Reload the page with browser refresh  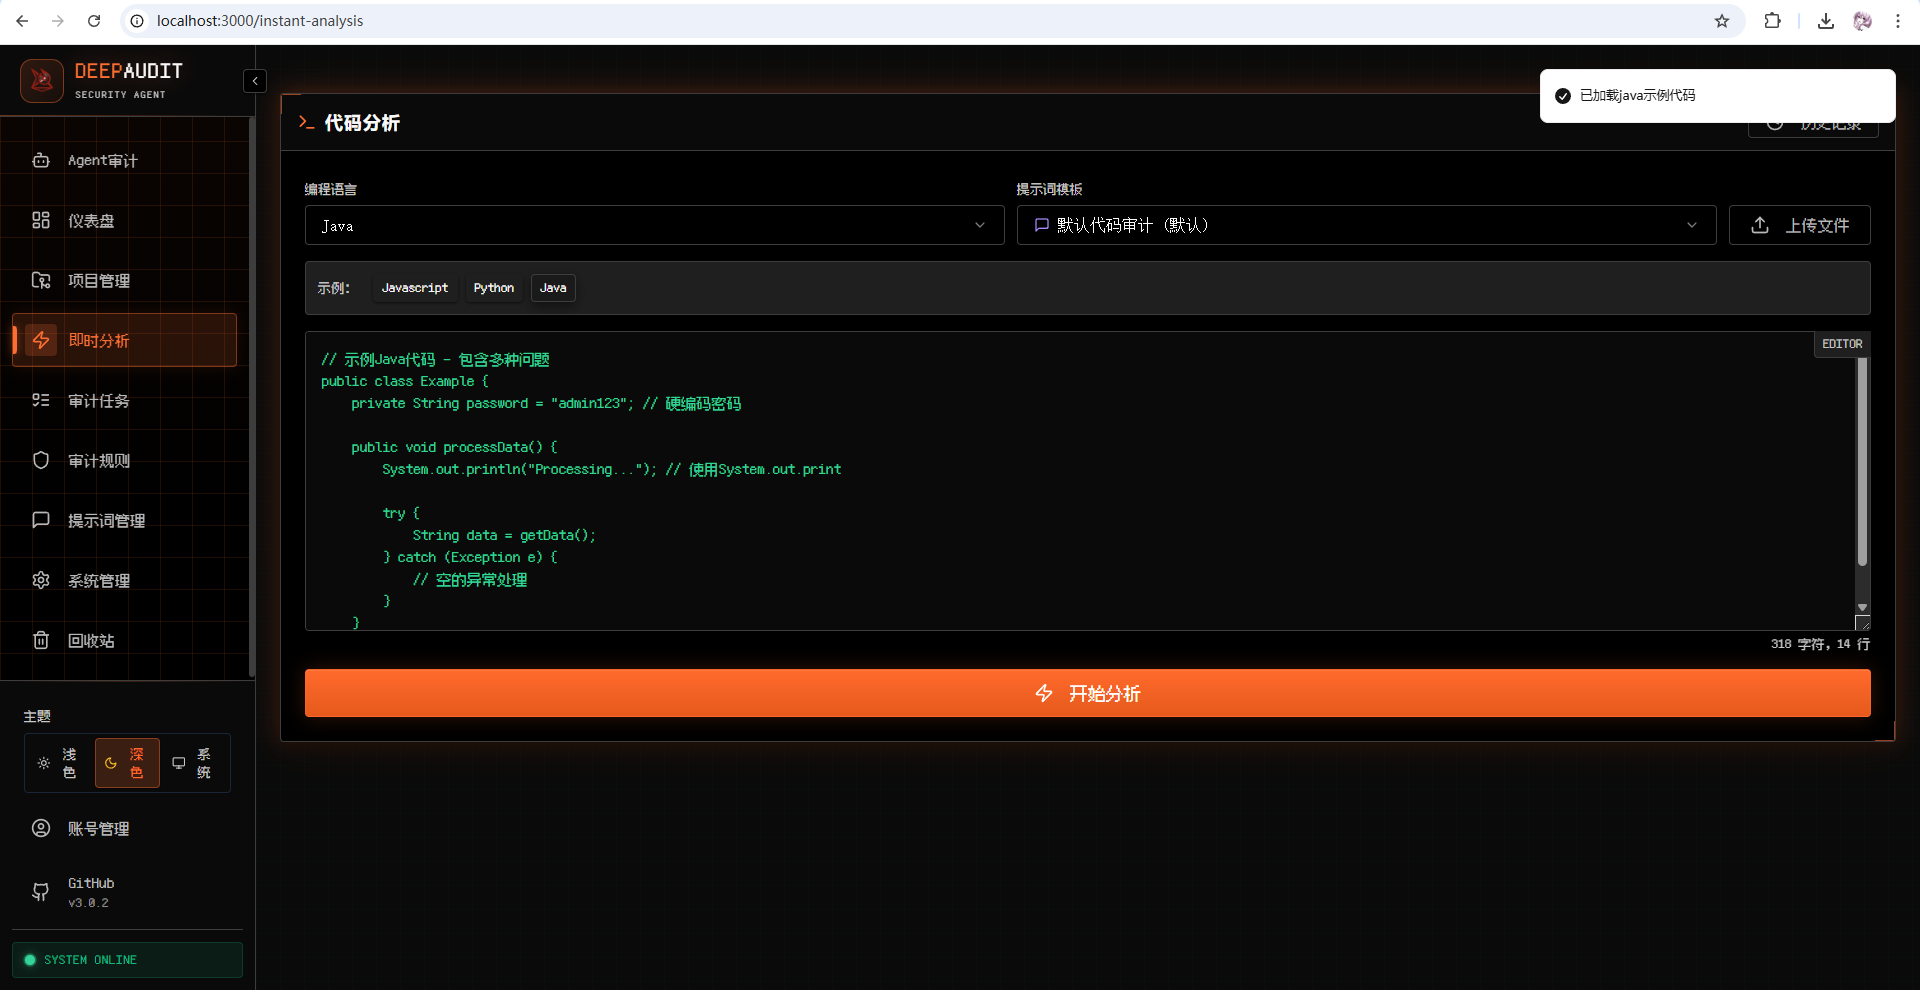tap(94, 21)
